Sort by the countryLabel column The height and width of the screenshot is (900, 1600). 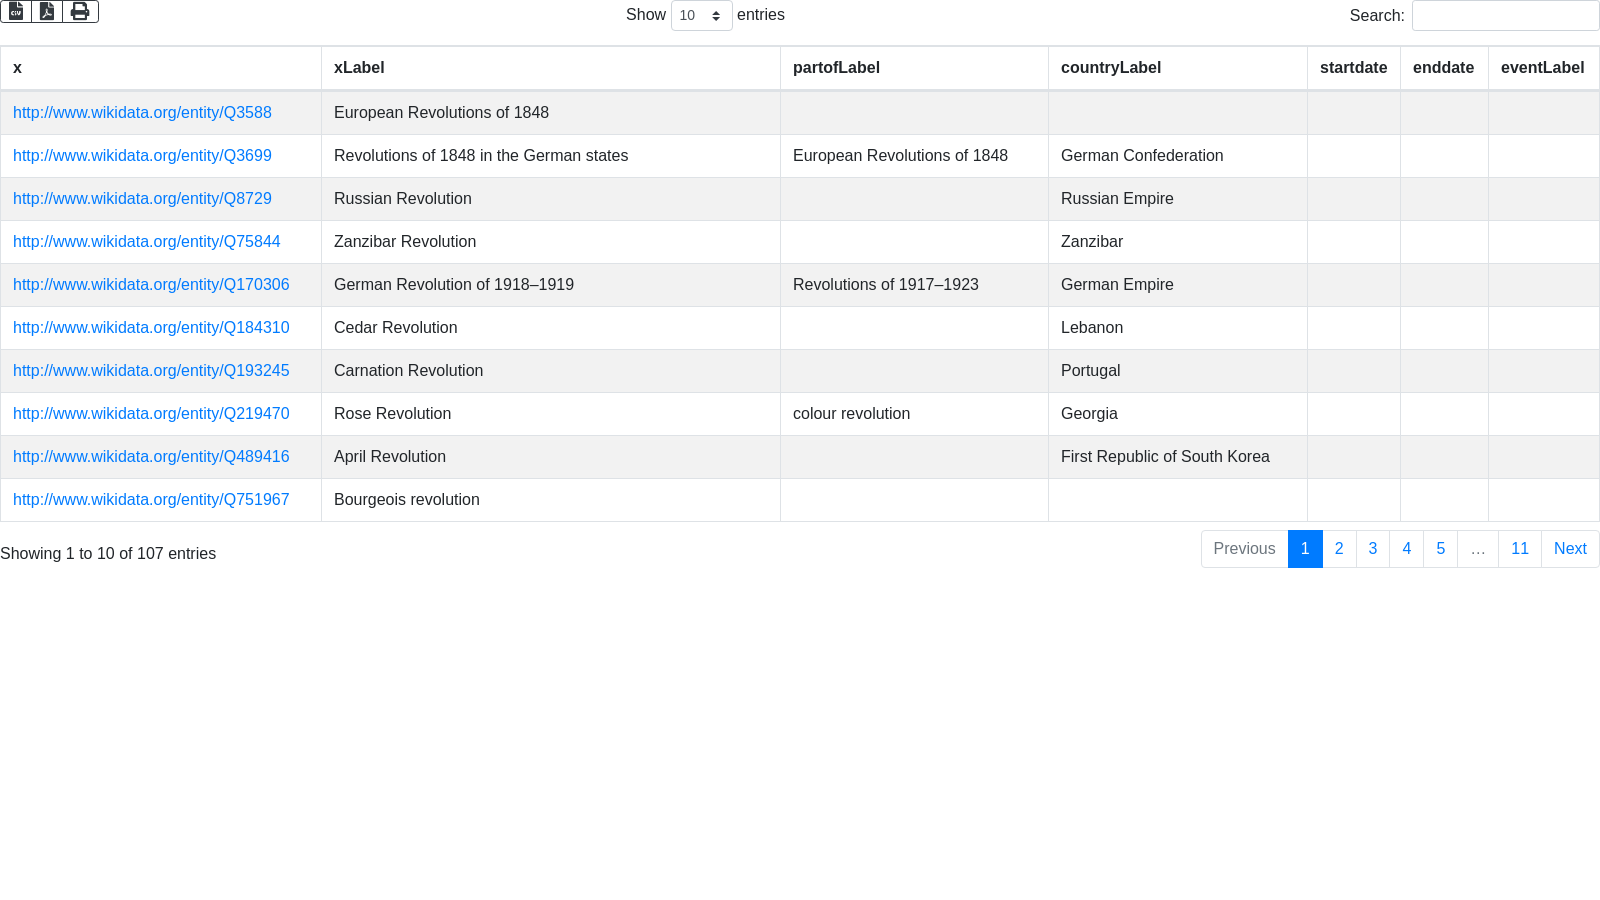(1110, 68)
